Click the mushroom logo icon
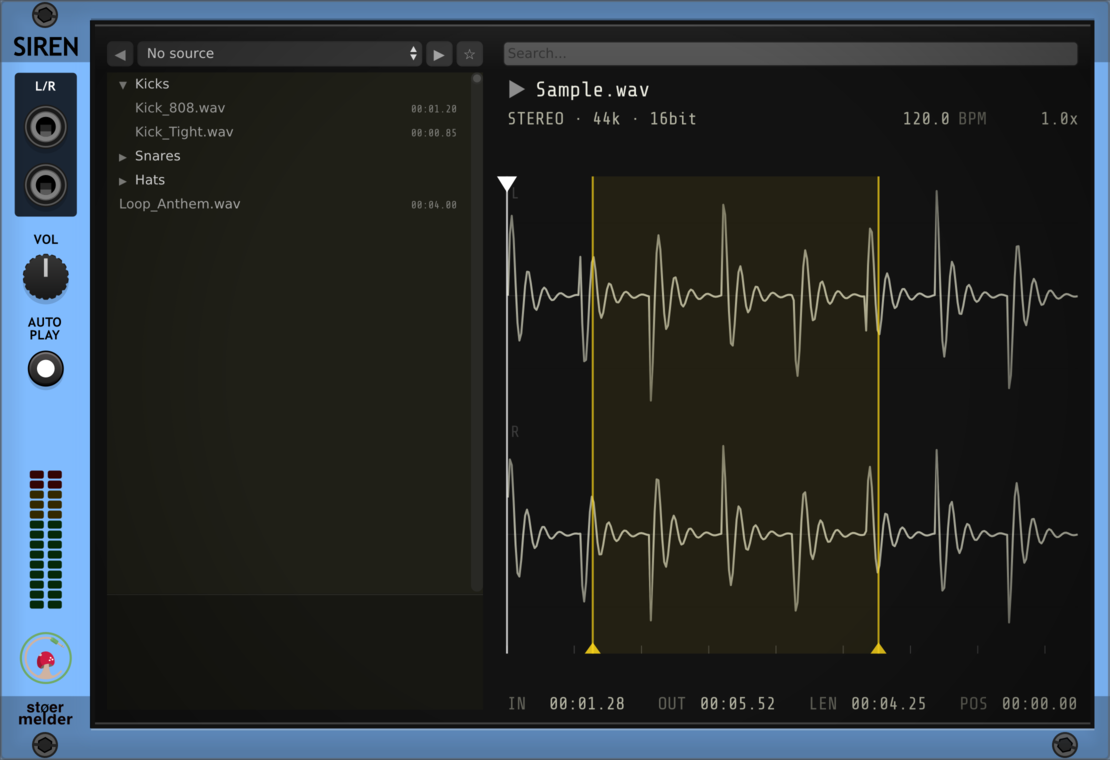This screenshot has height=760, width=1110. tap(45, 658)
